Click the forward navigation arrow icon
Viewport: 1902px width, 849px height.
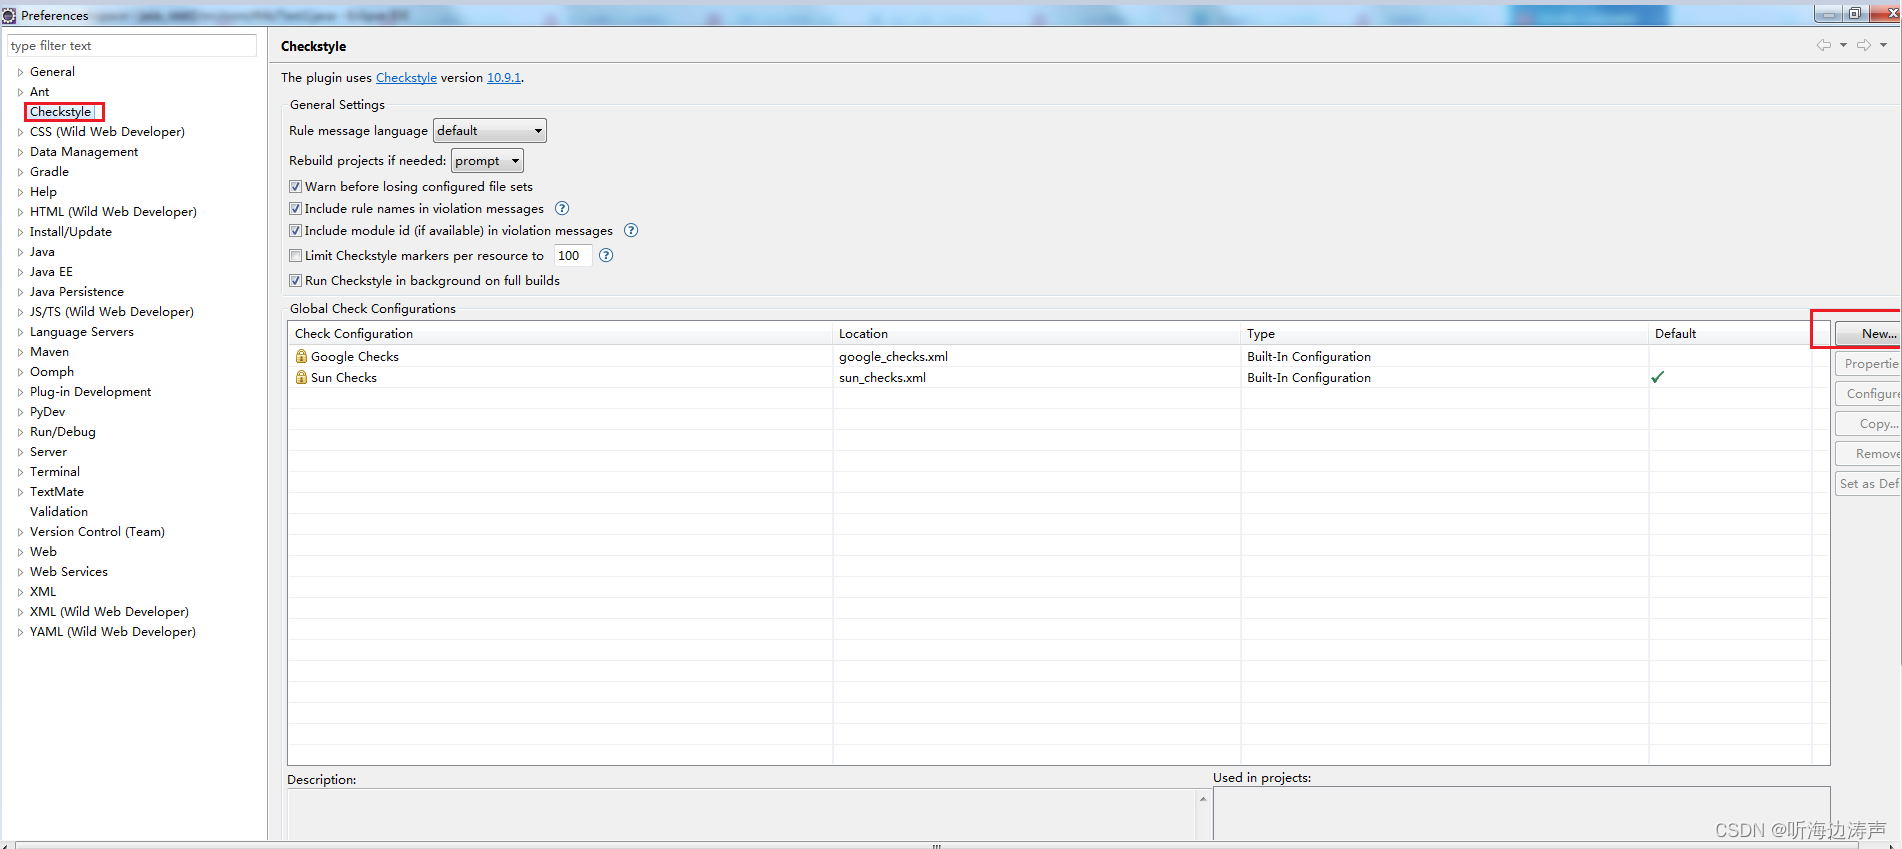click(x=1864, y=45)
